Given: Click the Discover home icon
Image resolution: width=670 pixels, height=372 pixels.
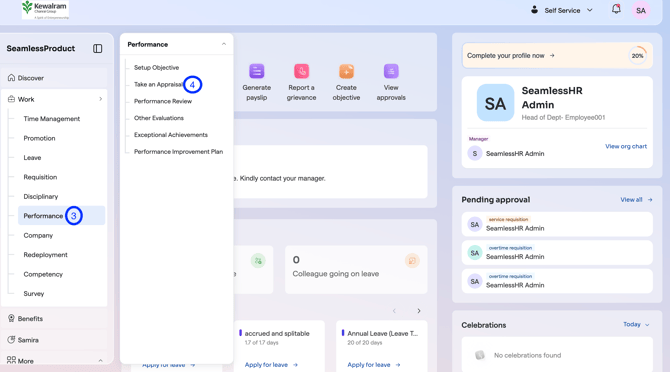Looking at the screenshot, I should [12, 78].
